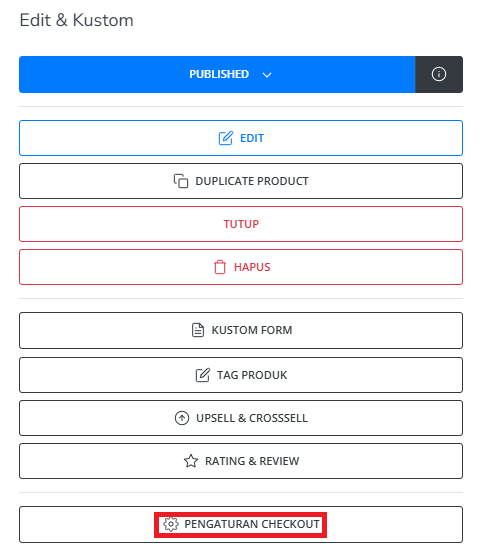Click the Tag Produk pencil icon
481x552 pixels.
pos(203,375)
